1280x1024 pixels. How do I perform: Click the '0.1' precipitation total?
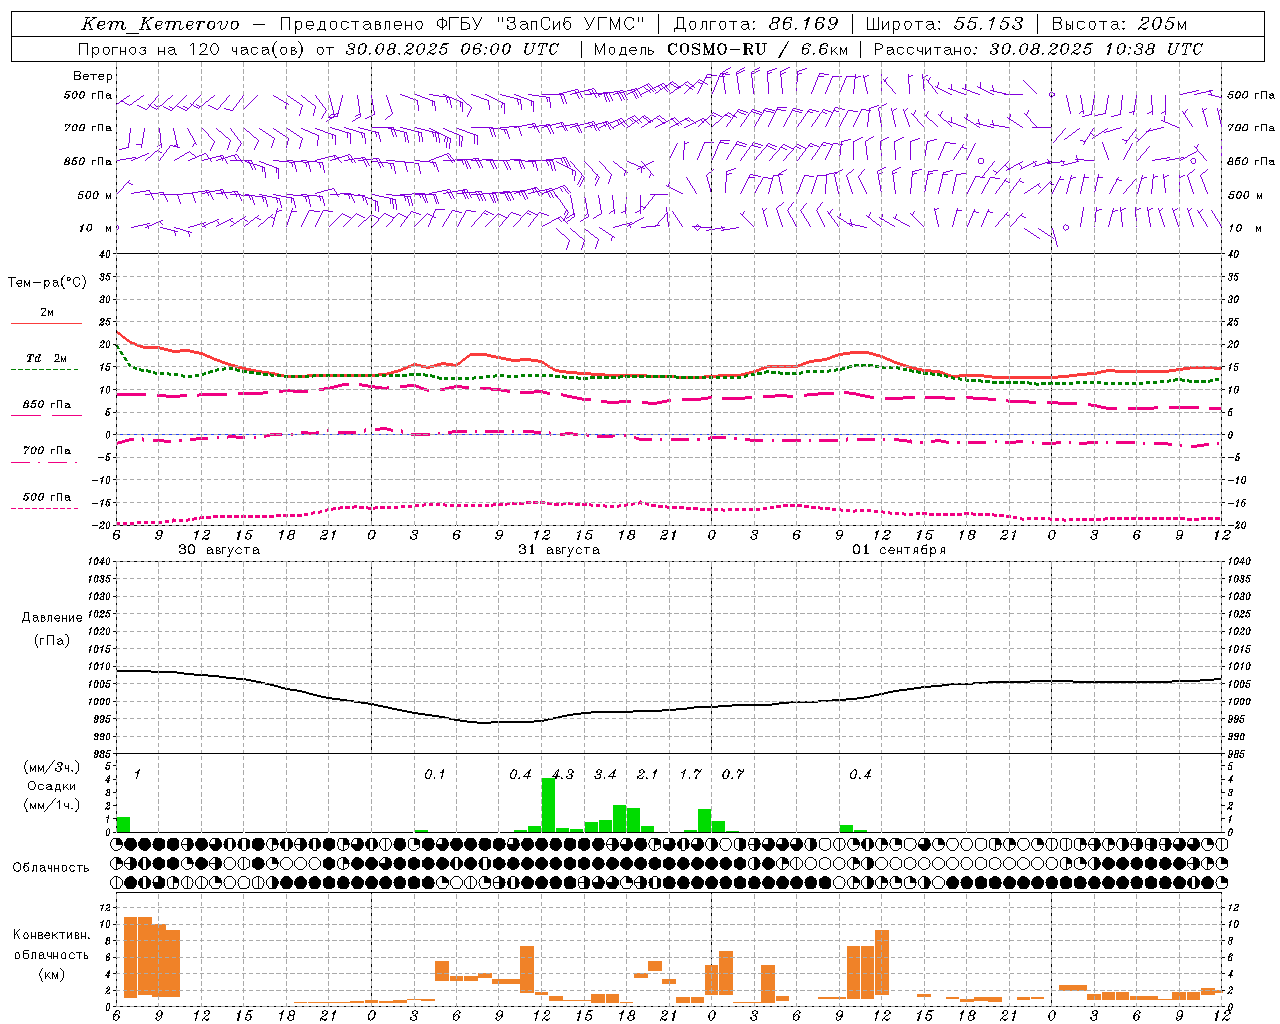(435, 775)
